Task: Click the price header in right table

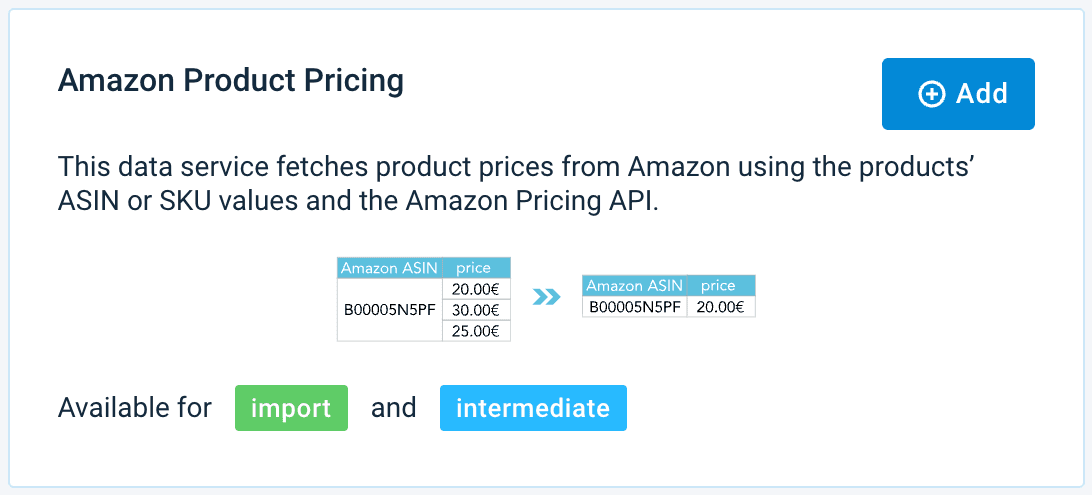Action: 719,286
